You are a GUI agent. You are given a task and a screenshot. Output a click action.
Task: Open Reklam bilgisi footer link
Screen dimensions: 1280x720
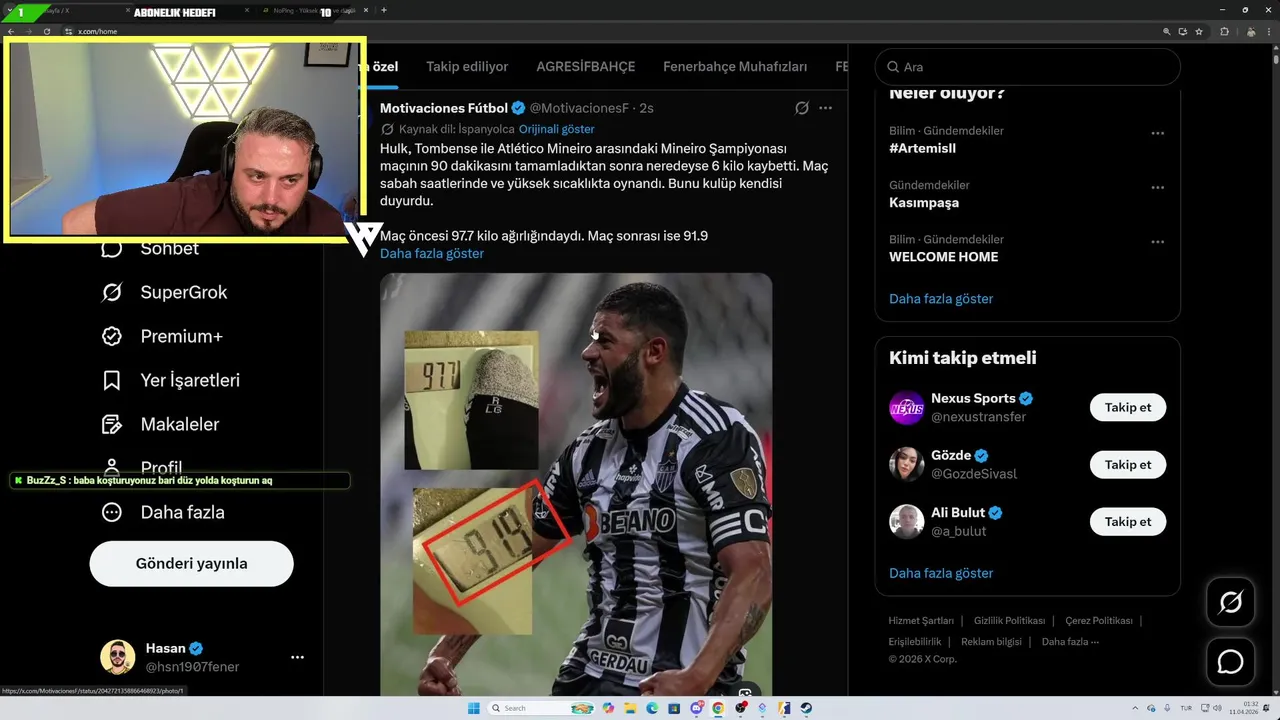991,642
